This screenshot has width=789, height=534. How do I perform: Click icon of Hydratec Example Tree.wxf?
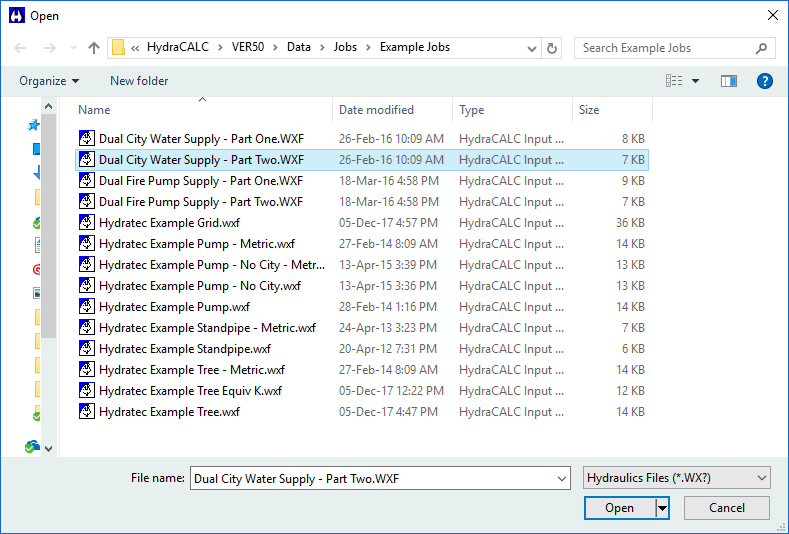click(87, 412)
